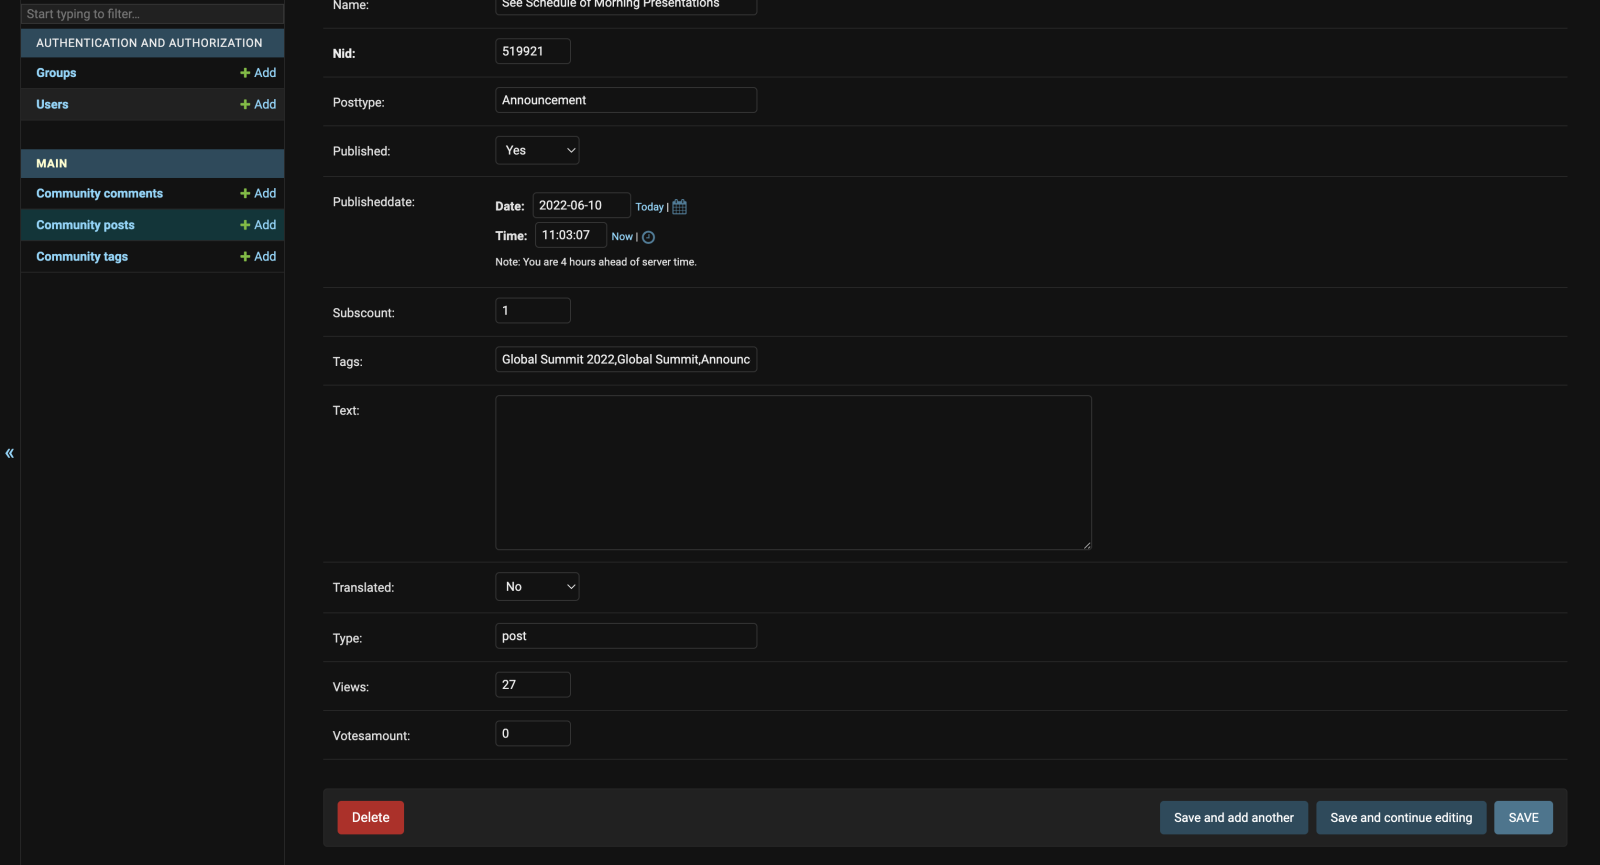Go to Users in the sidebar
Image resolution: width=1600 pixels, height=865 pixels.
click(52, 104)
